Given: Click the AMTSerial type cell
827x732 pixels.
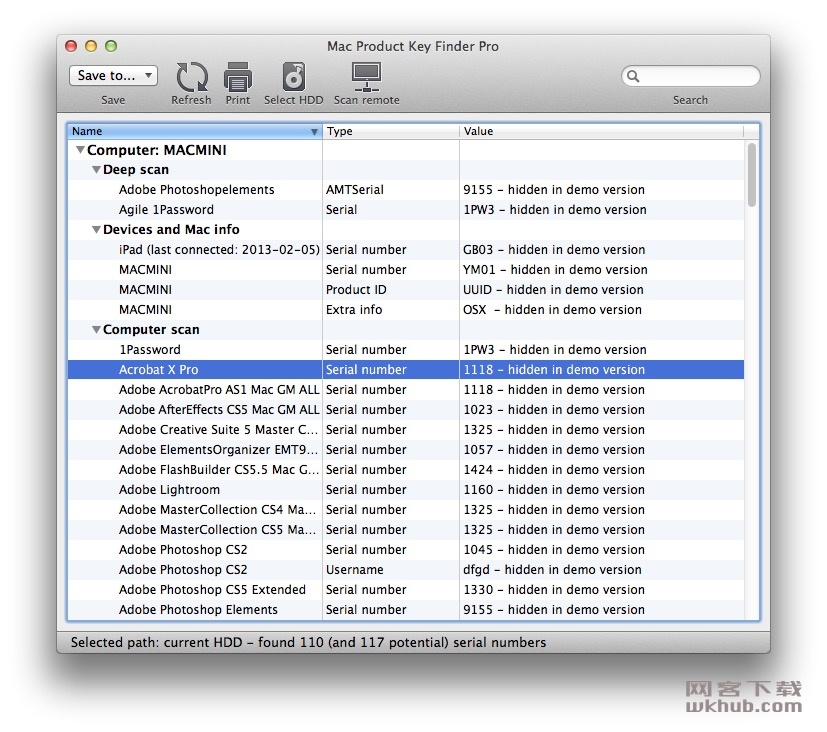Looking at the screenshot, I should (355, 190).
